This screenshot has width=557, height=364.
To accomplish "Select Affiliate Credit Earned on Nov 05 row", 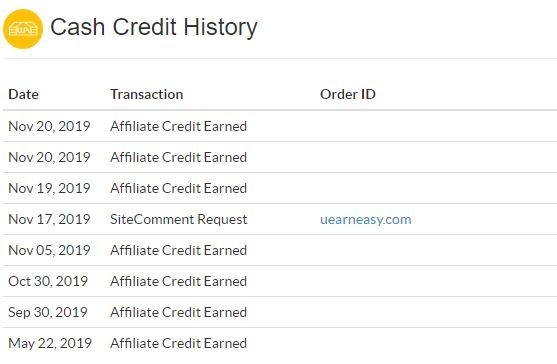I will 179,250.
